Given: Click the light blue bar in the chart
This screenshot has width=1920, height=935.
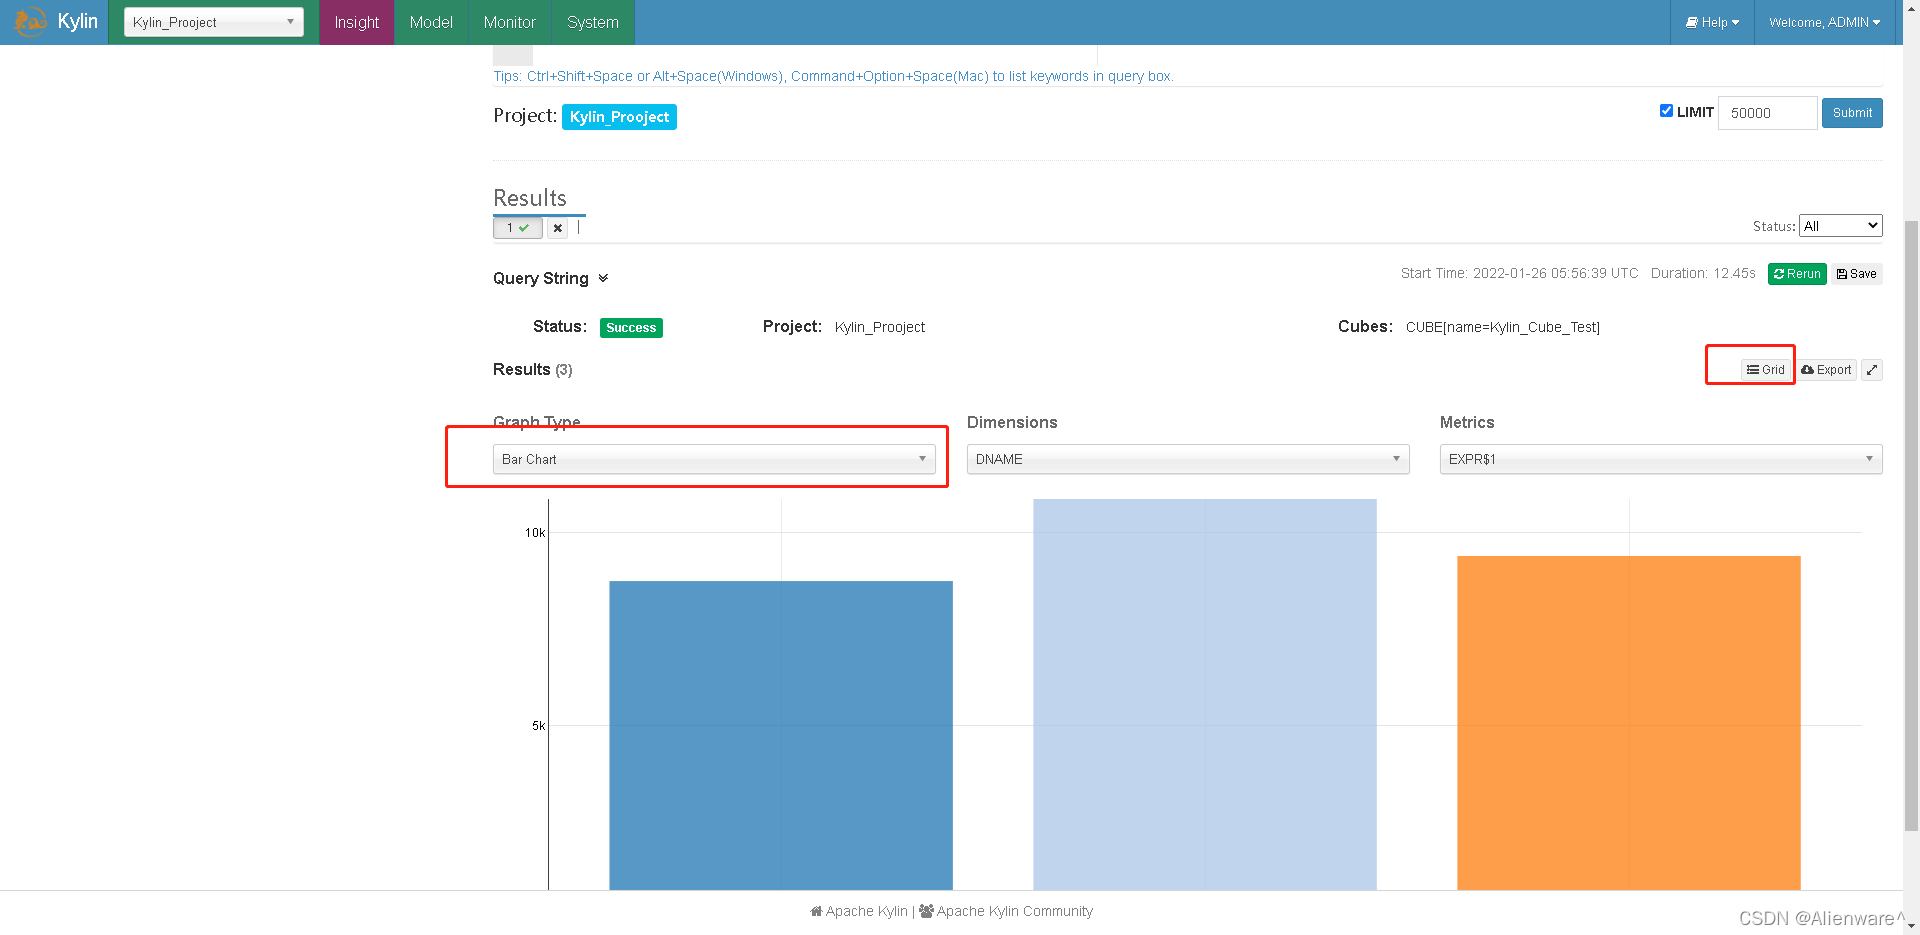Looking at the screenshot, I should coord(1205,694).
